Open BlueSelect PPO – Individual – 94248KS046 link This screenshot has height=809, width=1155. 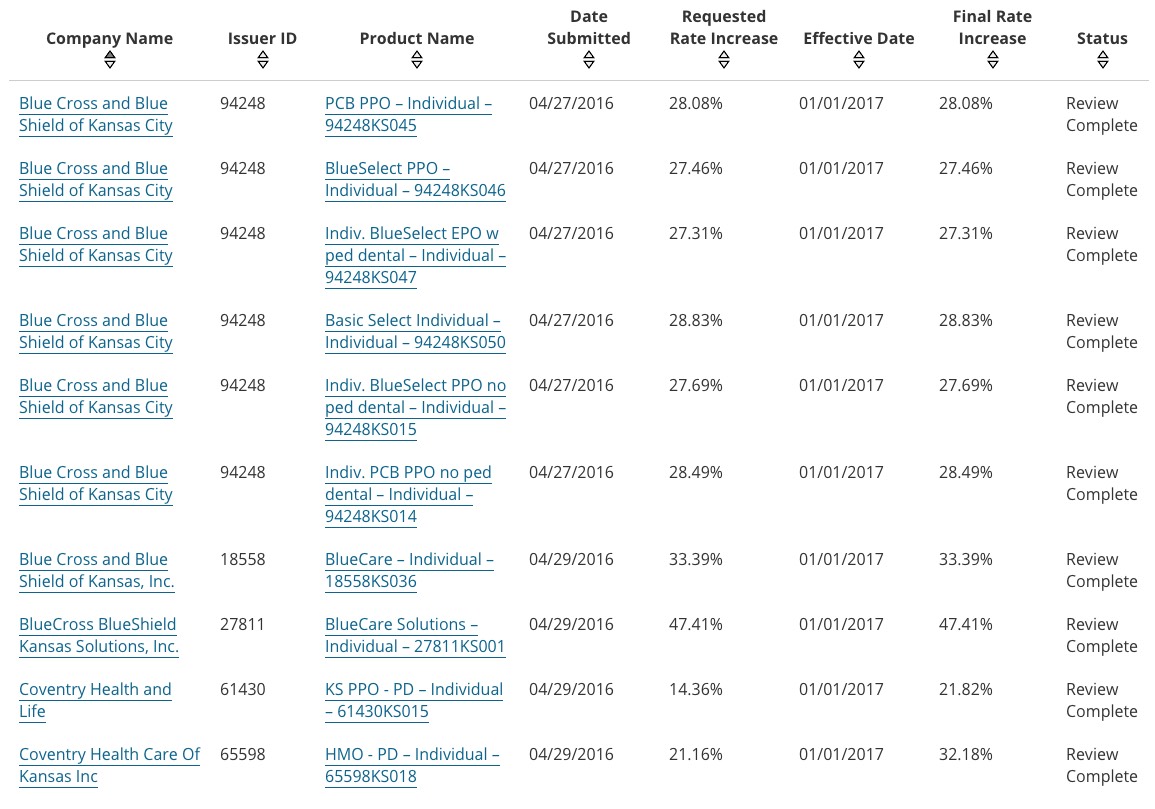pos(415,179)
